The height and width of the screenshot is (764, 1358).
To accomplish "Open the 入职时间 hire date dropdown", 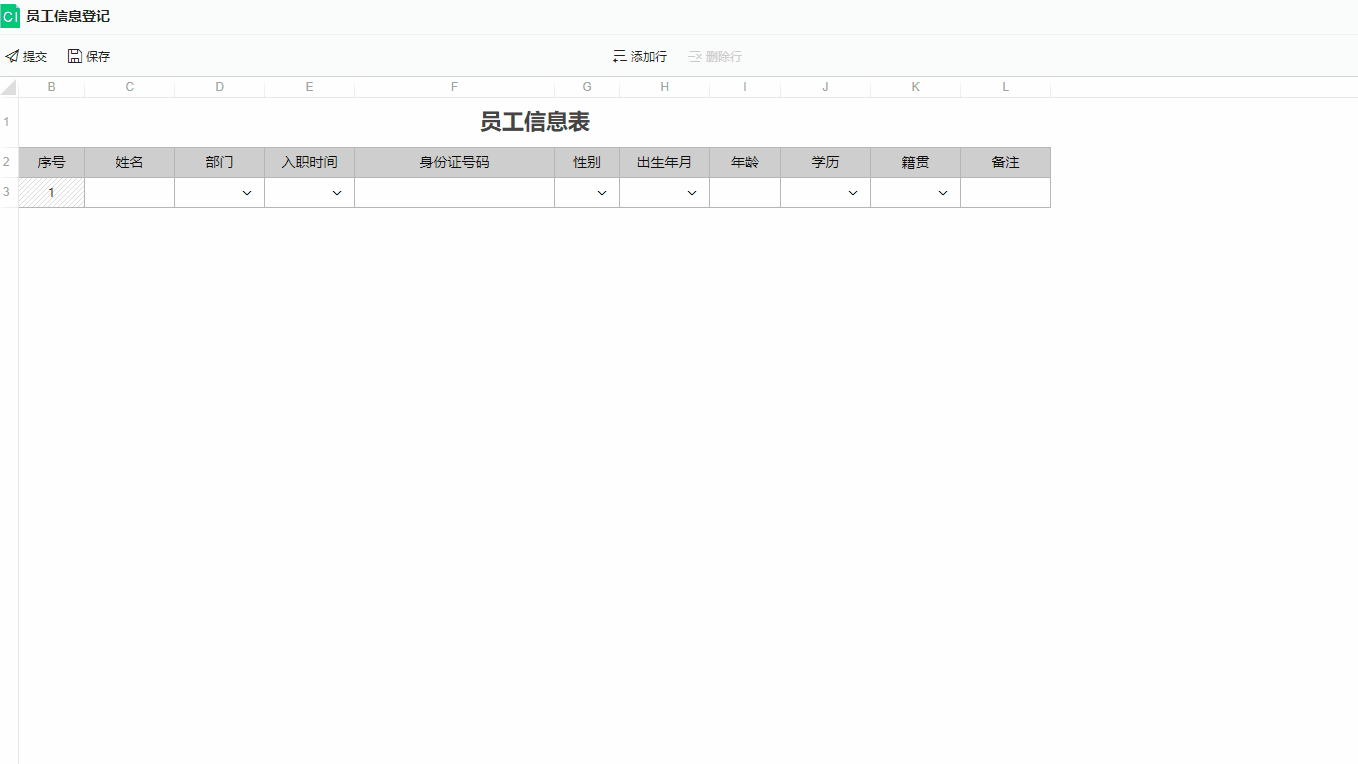I will [336, 192].
